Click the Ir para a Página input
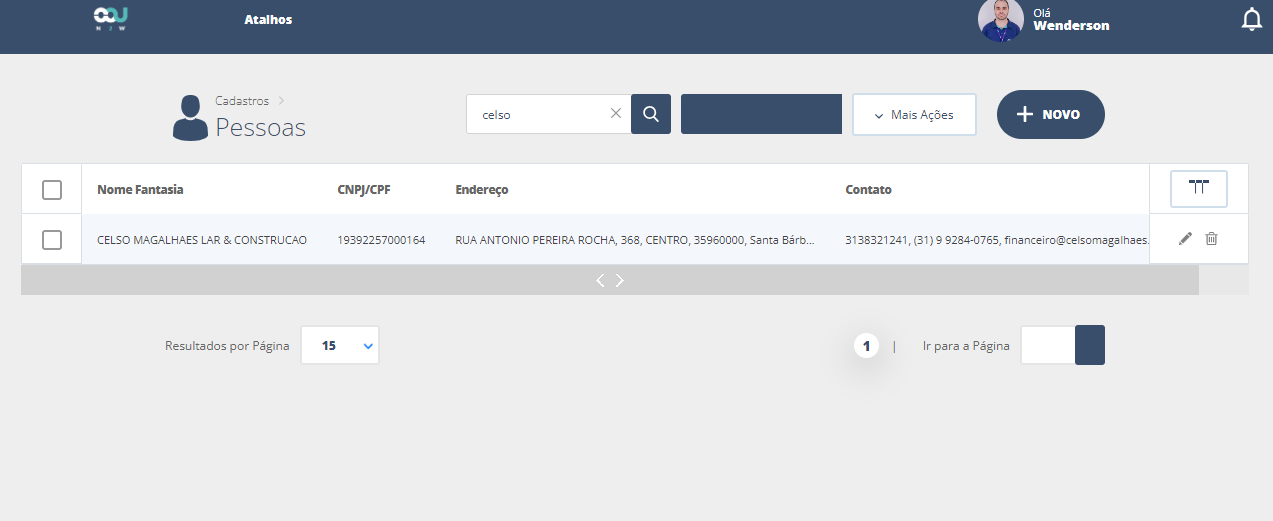The width and height of the screenshot is (1273, 521). coord(1048,345)
